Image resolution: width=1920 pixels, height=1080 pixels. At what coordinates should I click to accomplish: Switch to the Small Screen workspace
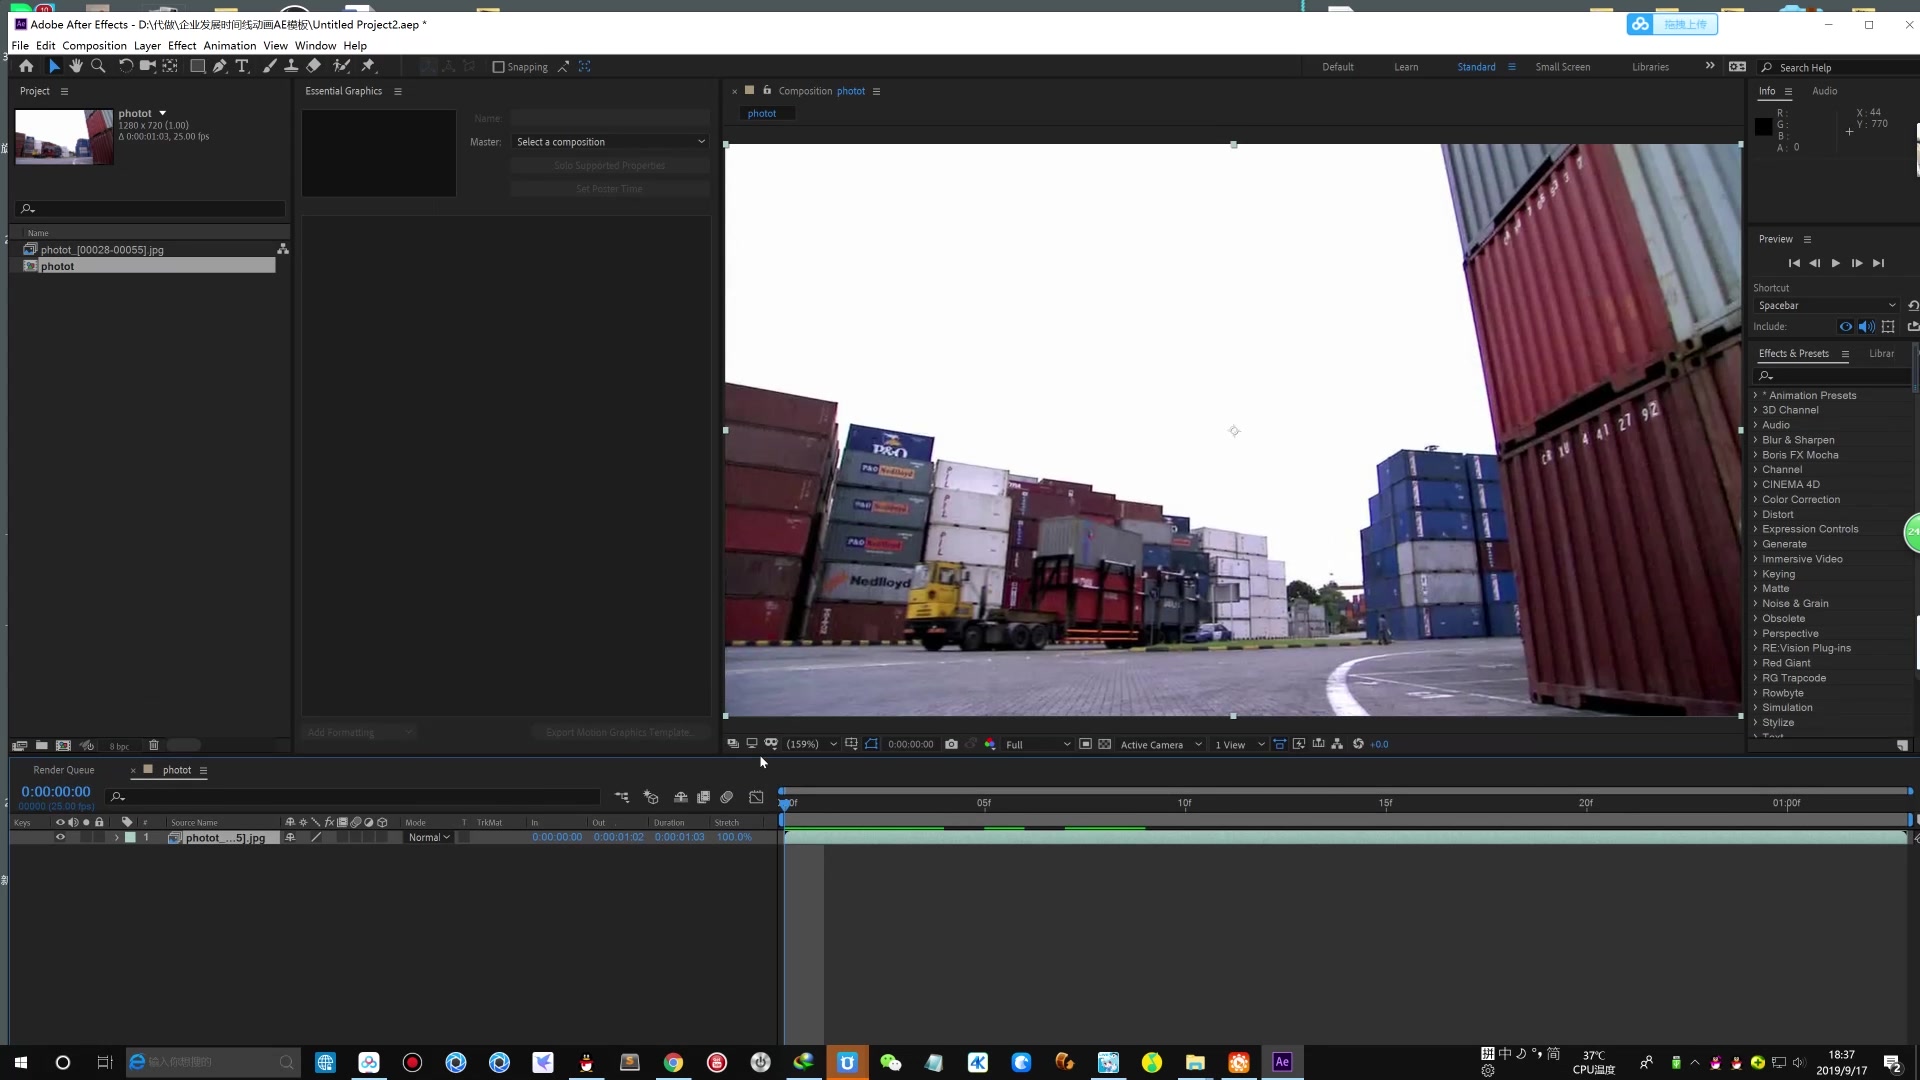[x=1562, y=67]
